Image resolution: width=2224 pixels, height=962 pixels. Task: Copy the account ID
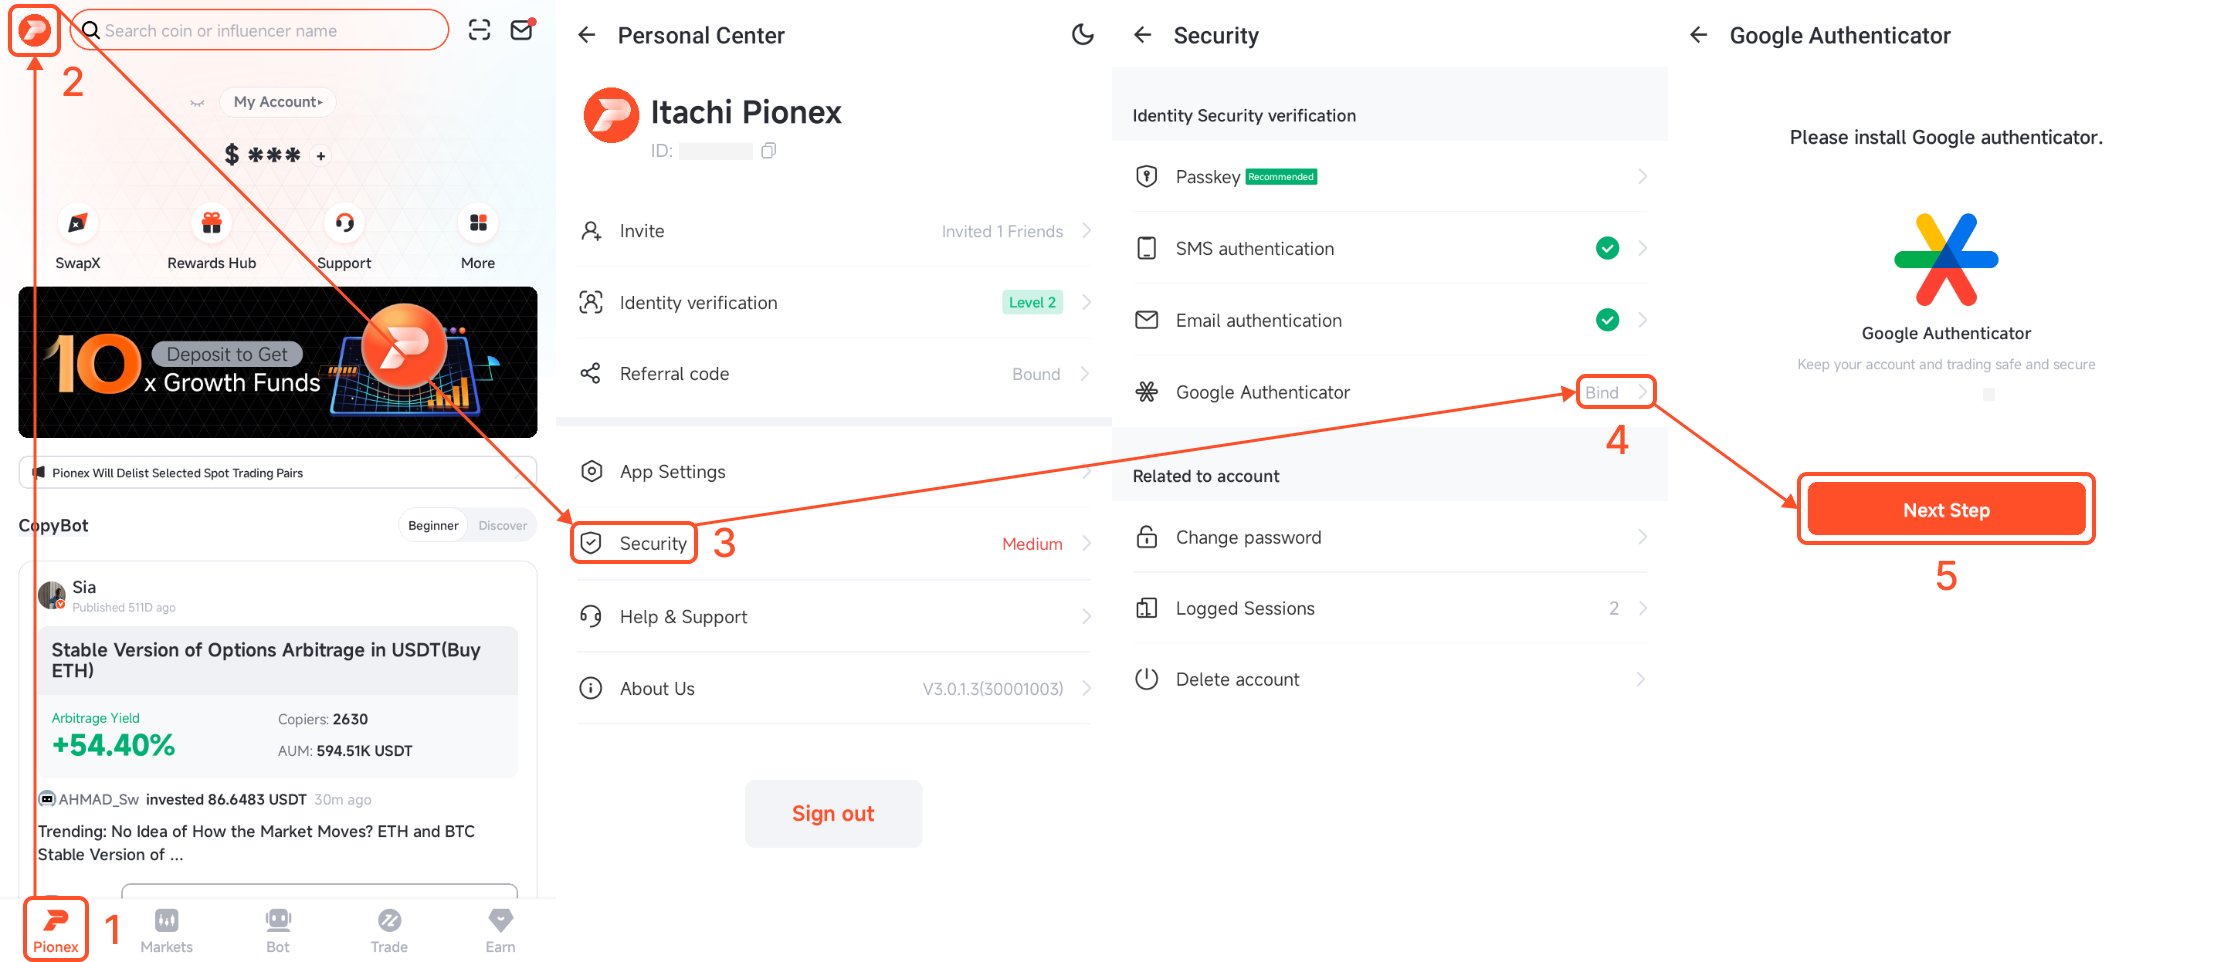pos(768,150)
